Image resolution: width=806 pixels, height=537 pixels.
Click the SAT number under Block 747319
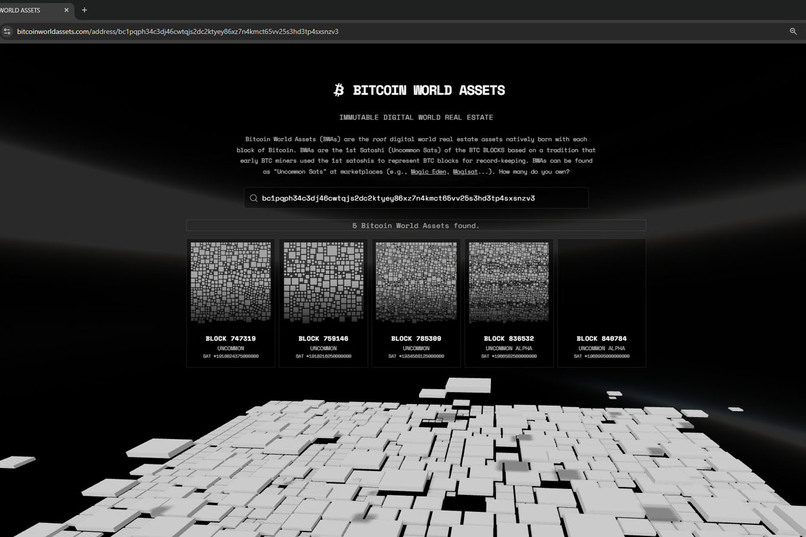pos(231,356)
